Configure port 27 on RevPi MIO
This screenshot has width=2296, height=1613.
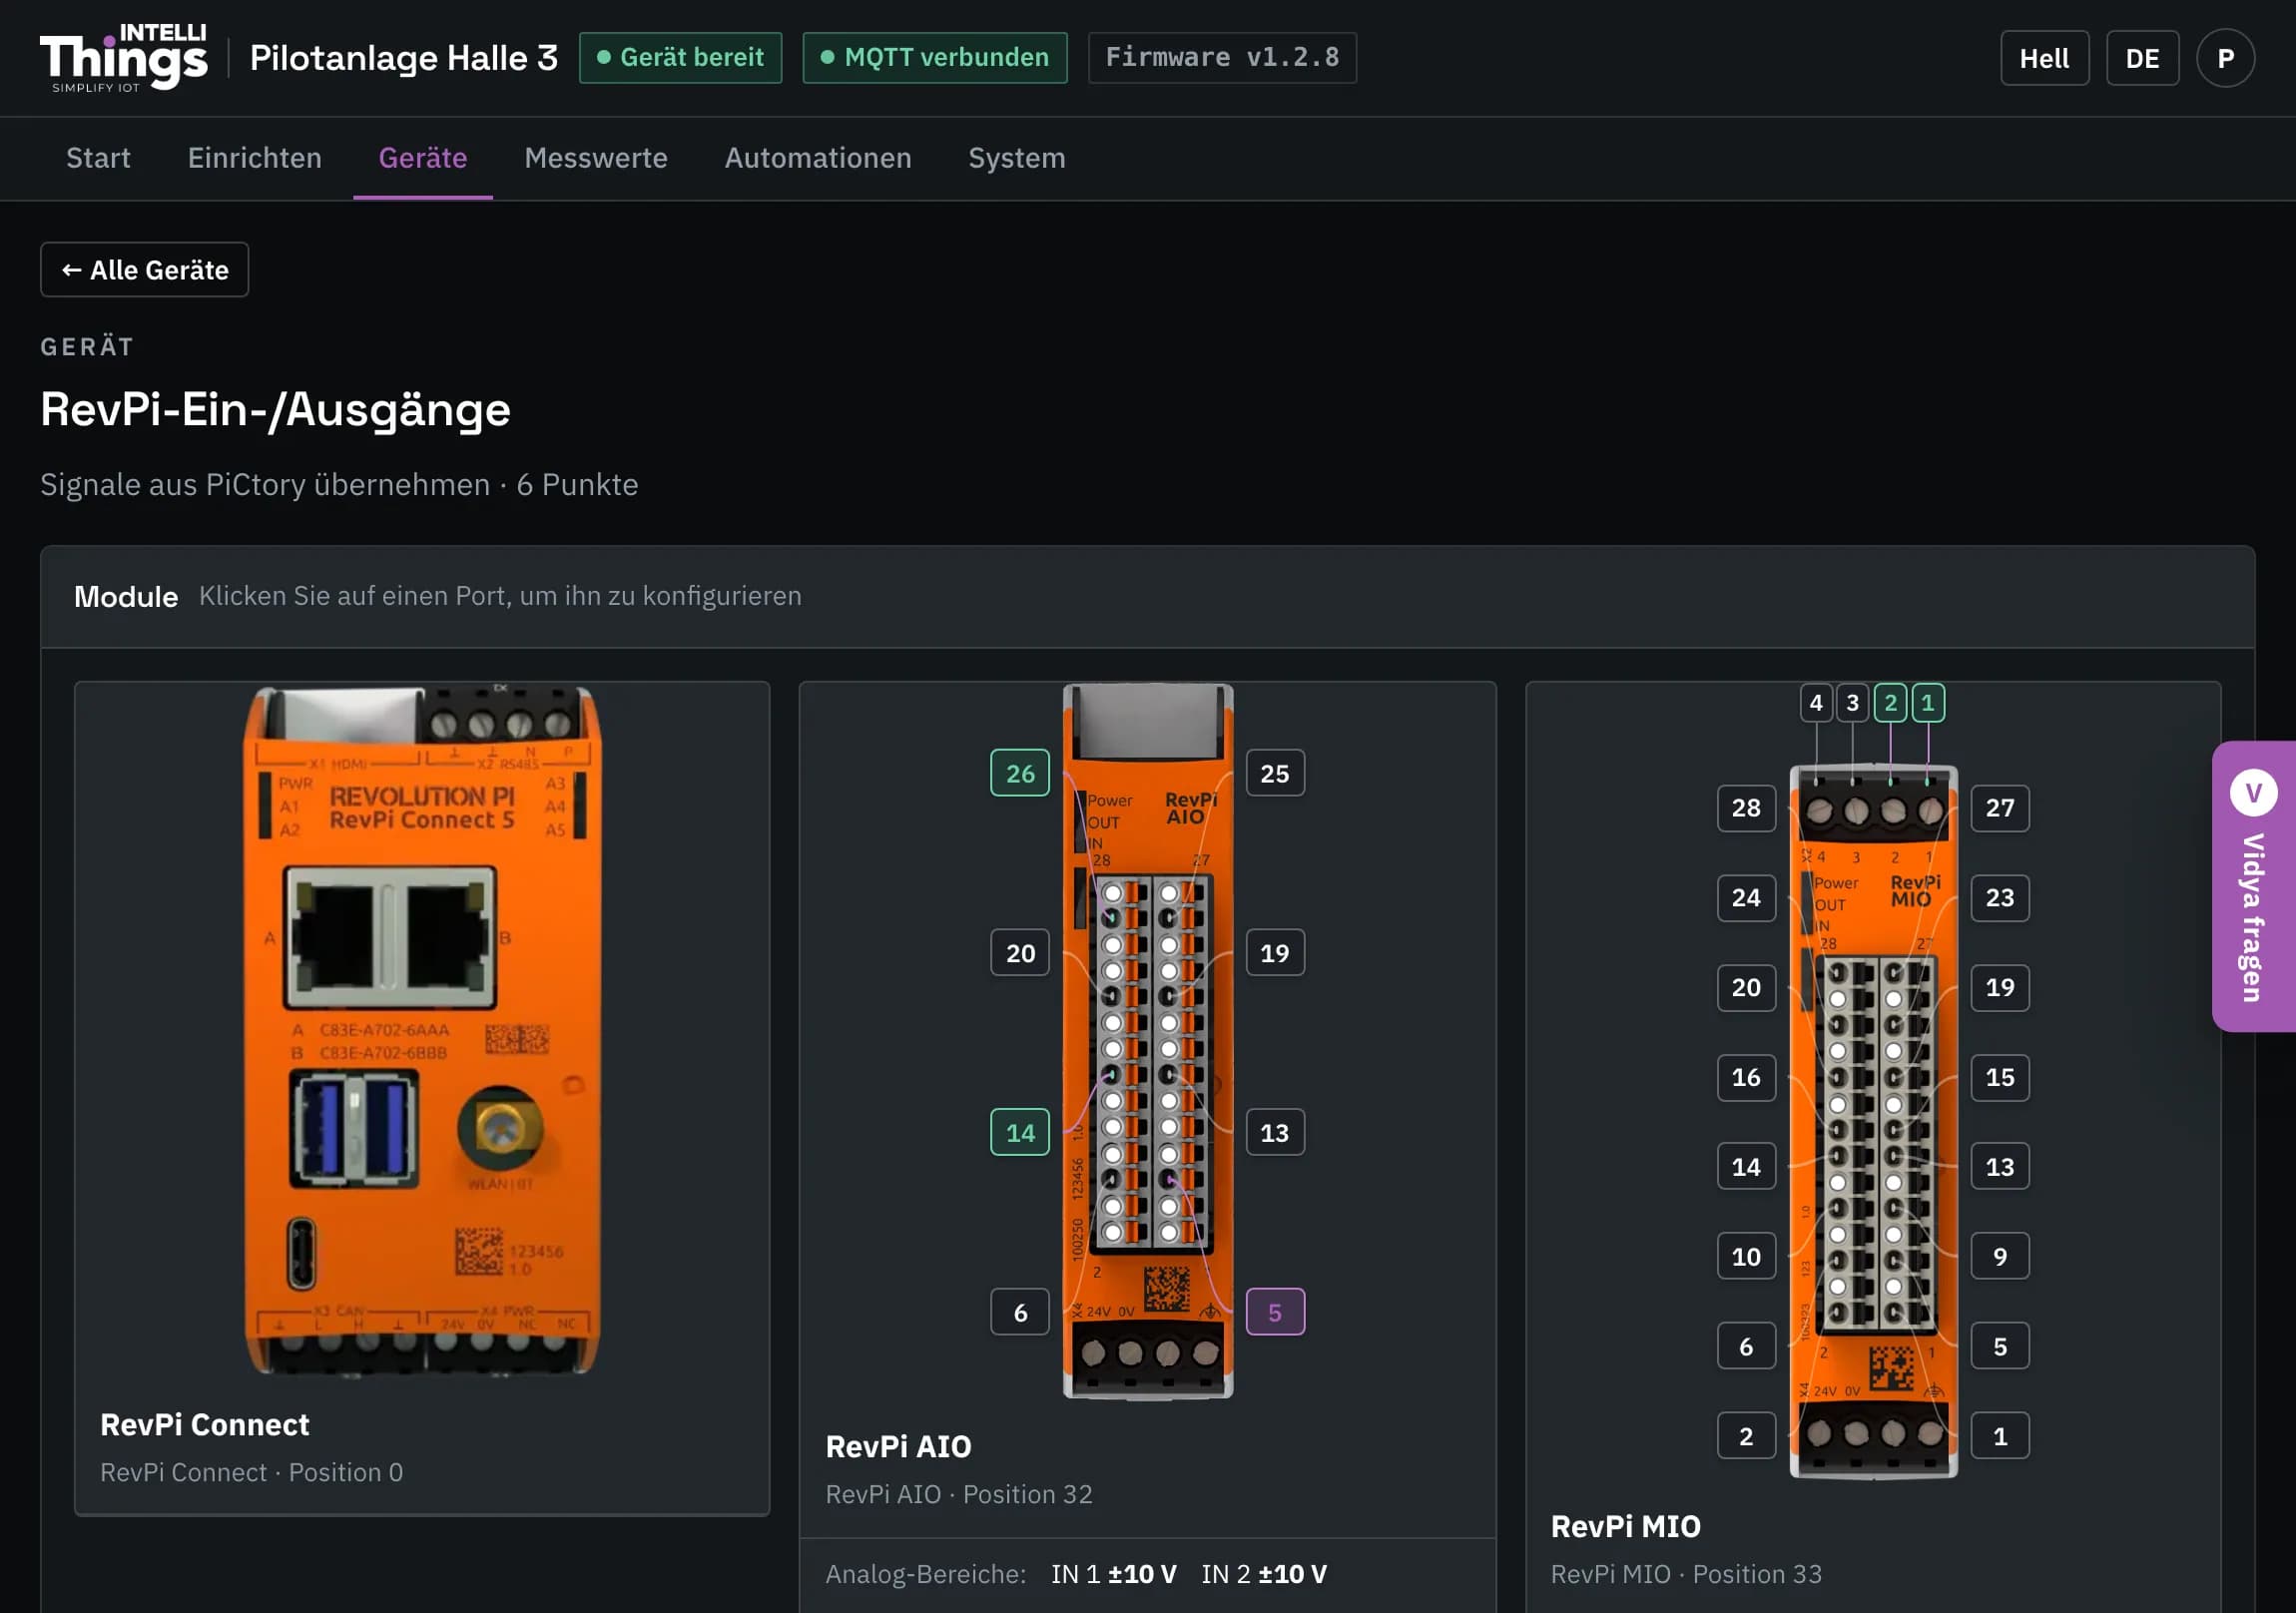coord(2000,808)
